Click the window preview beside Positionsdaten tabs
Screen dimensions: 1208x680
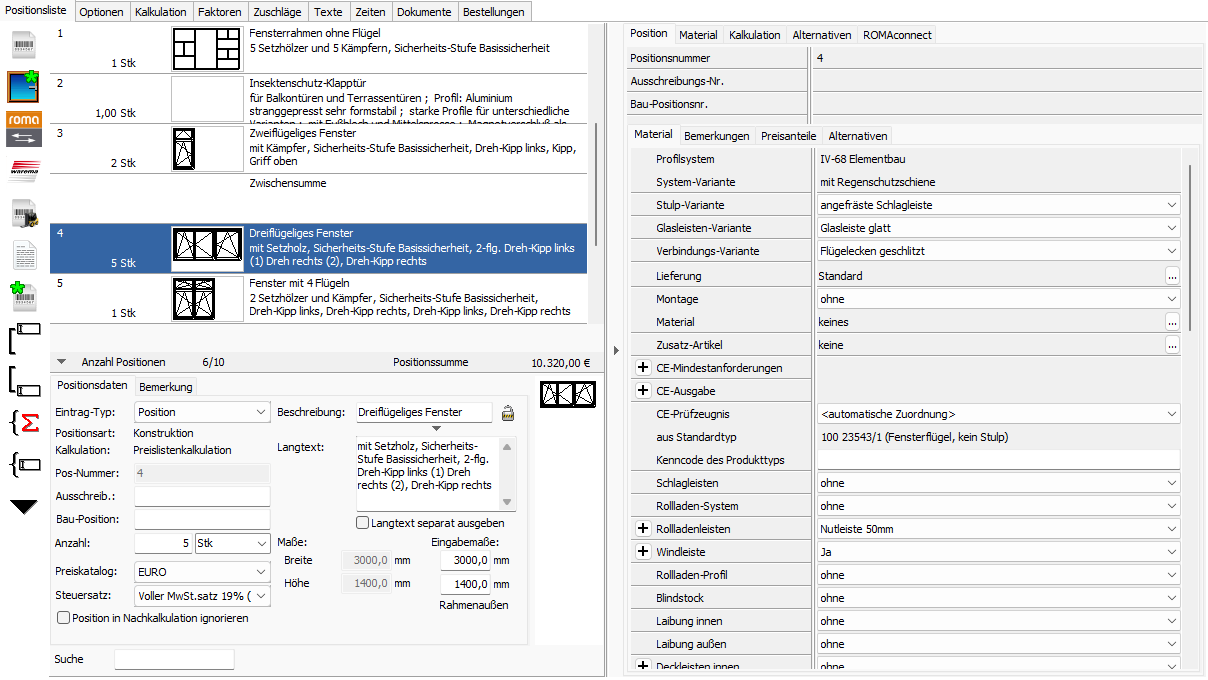pyautogui.click(x=568, y=395)
